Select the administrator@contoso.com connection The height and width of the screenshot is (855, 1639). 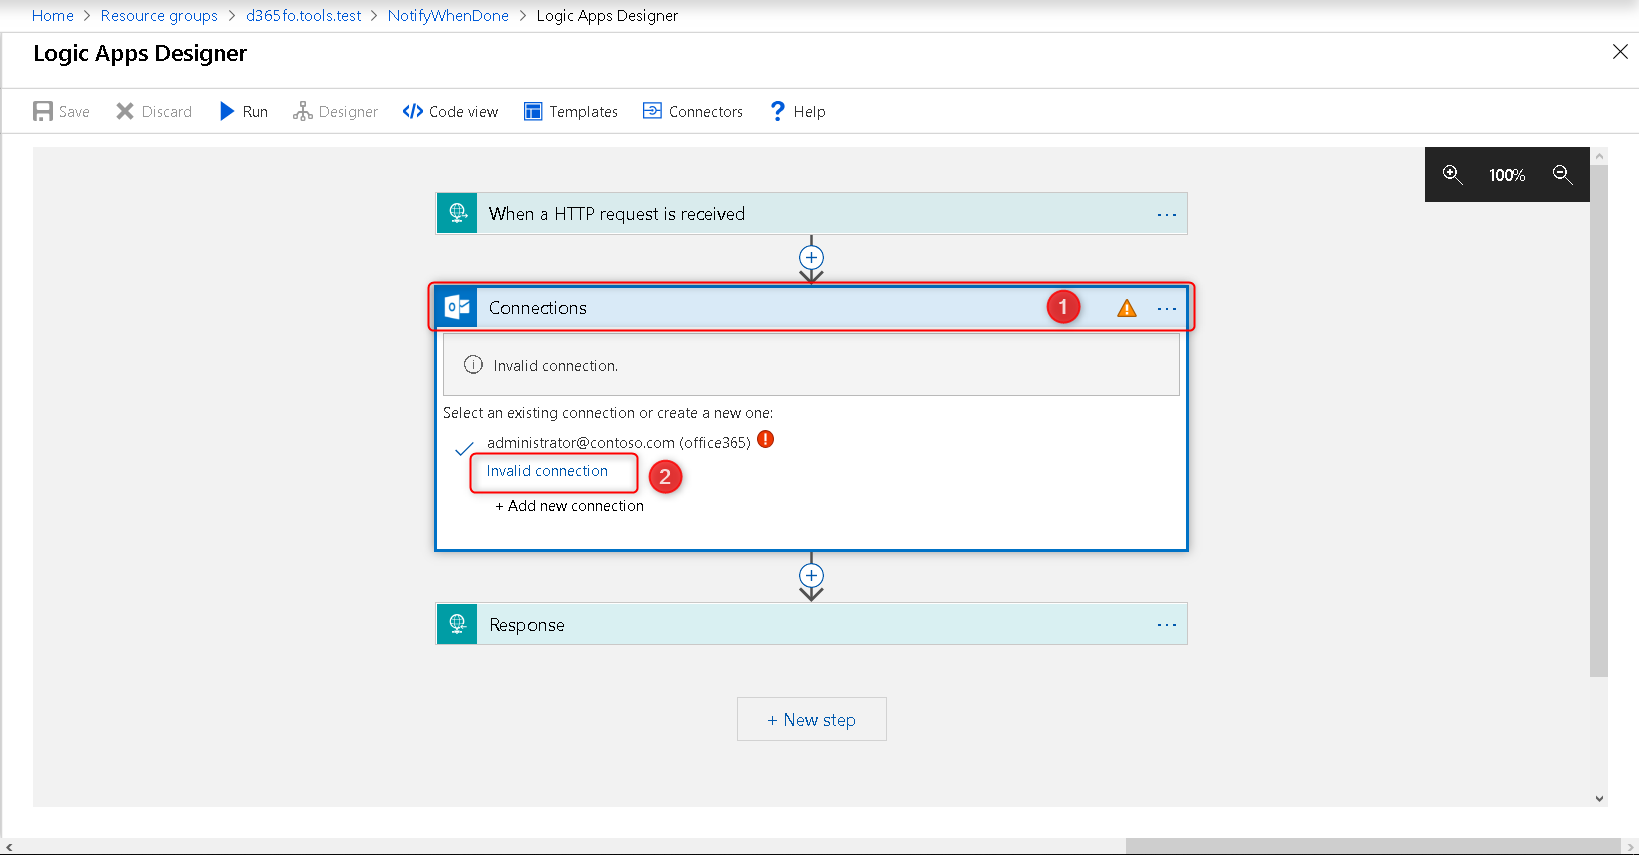point(618,442)
